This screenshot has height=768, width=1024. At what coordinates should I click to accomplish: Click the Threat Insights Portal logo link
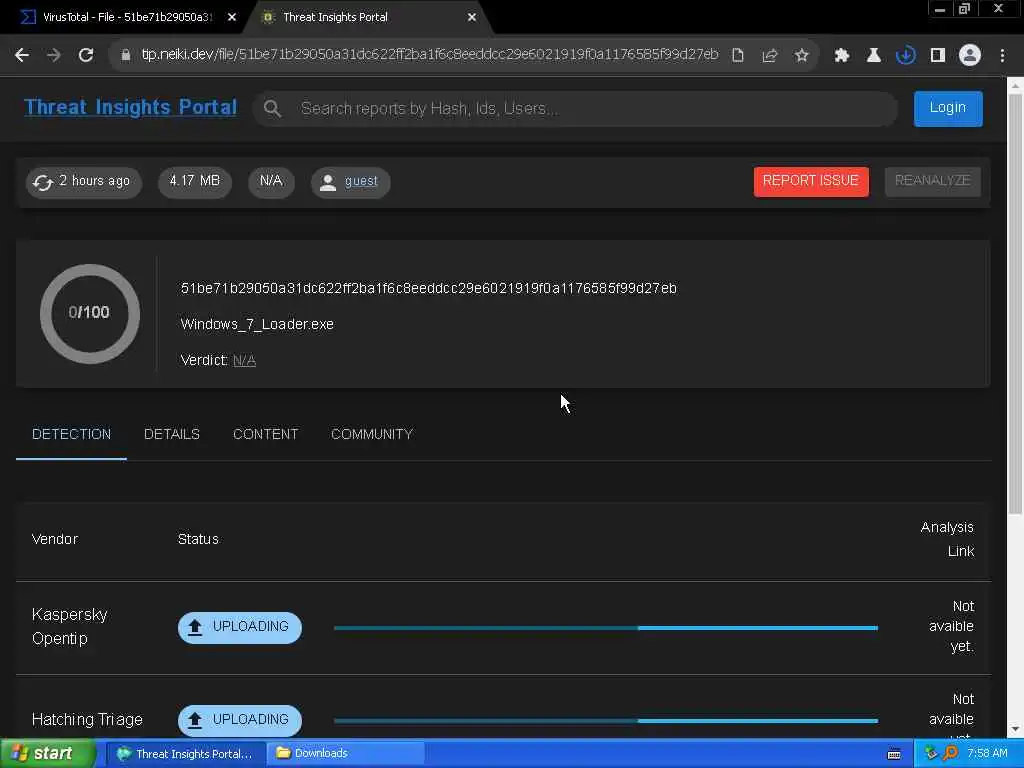click(x=131, y=107)
